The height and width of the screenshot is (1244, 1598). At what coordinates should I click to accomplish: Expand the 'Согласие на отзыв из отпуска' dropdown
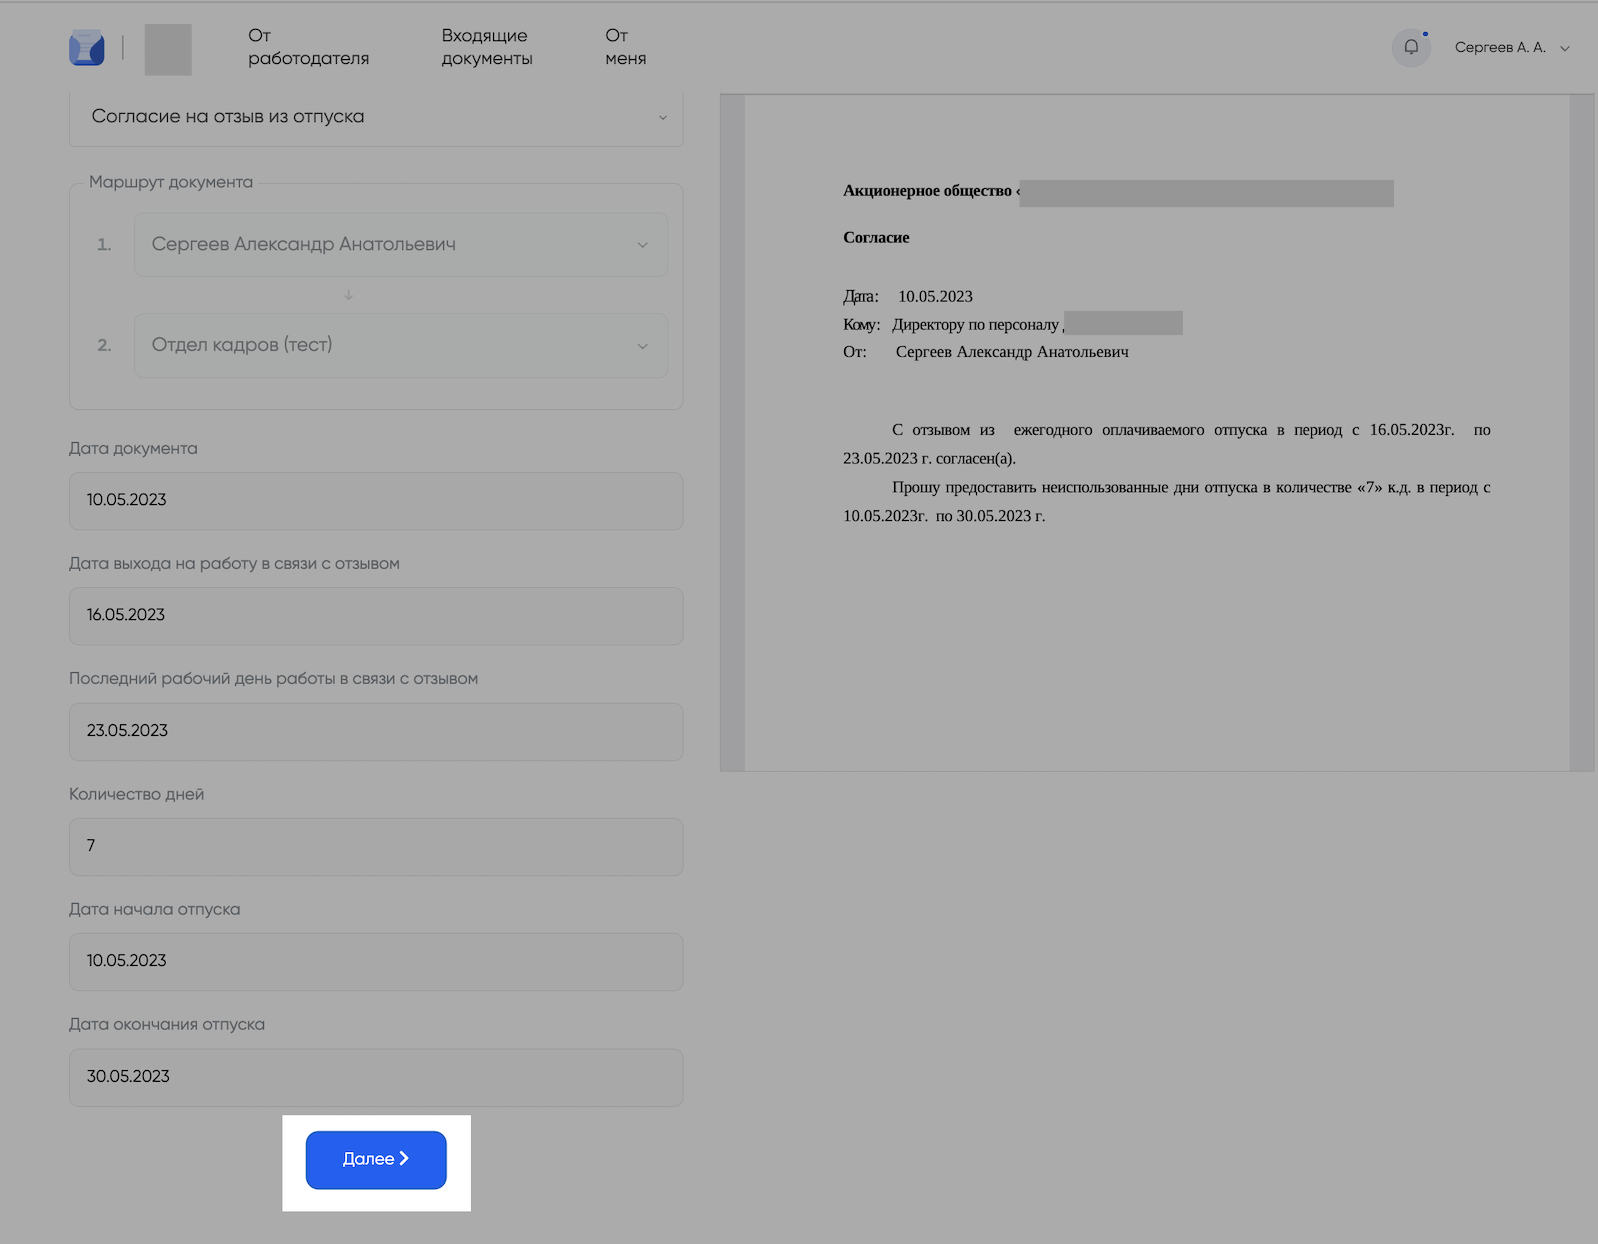click(375, 117)
